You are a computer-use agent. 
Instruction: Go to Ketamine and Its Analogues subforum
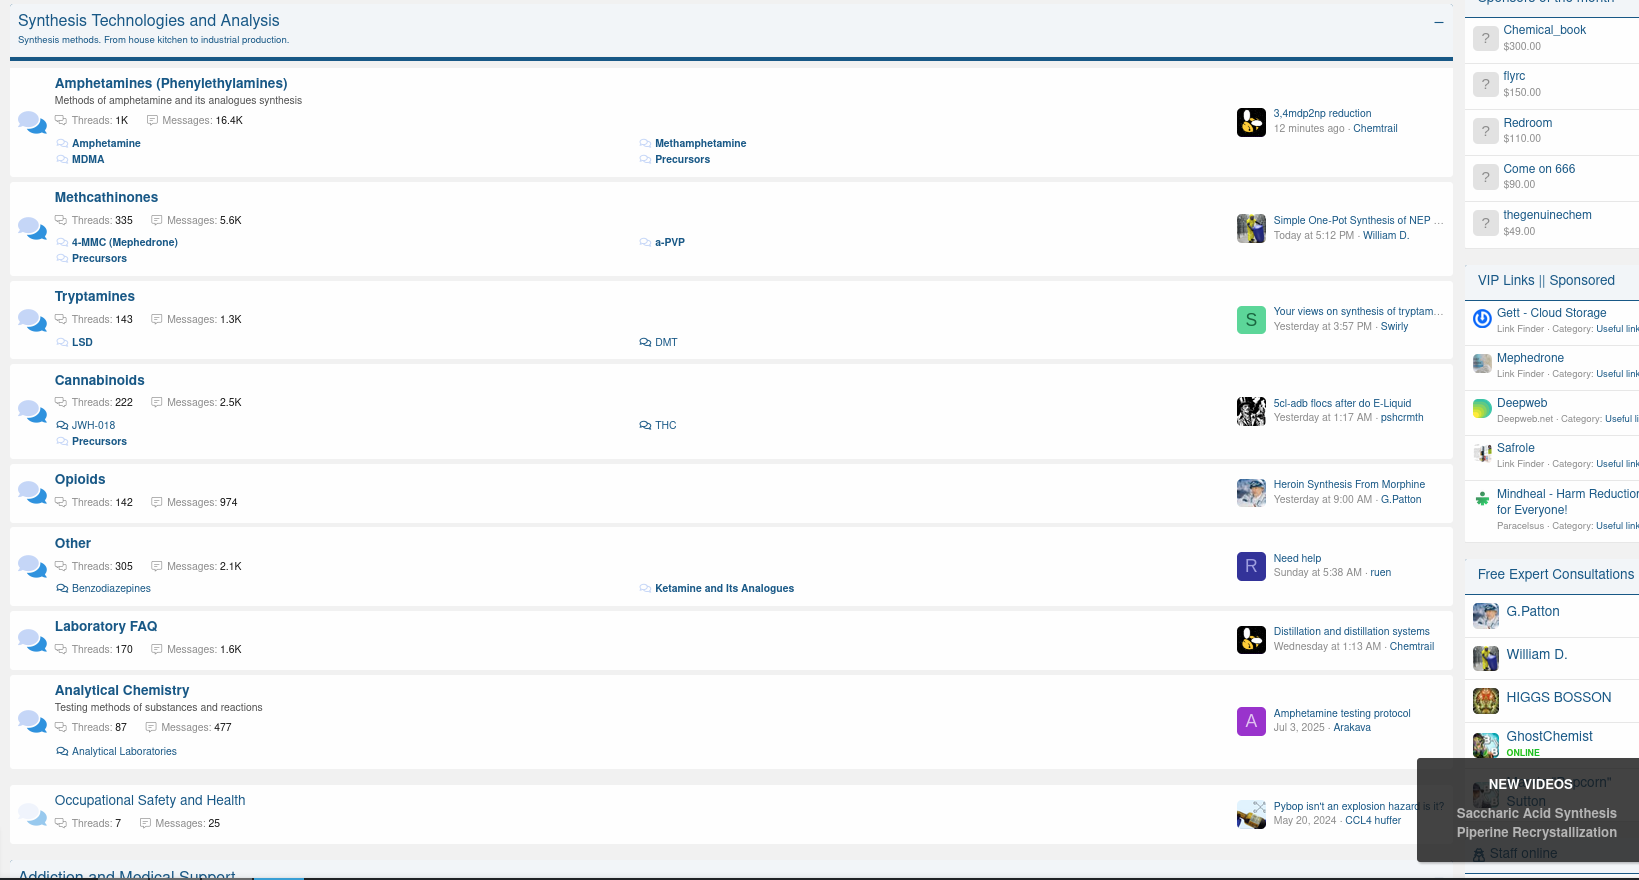(x=724, y=588)
